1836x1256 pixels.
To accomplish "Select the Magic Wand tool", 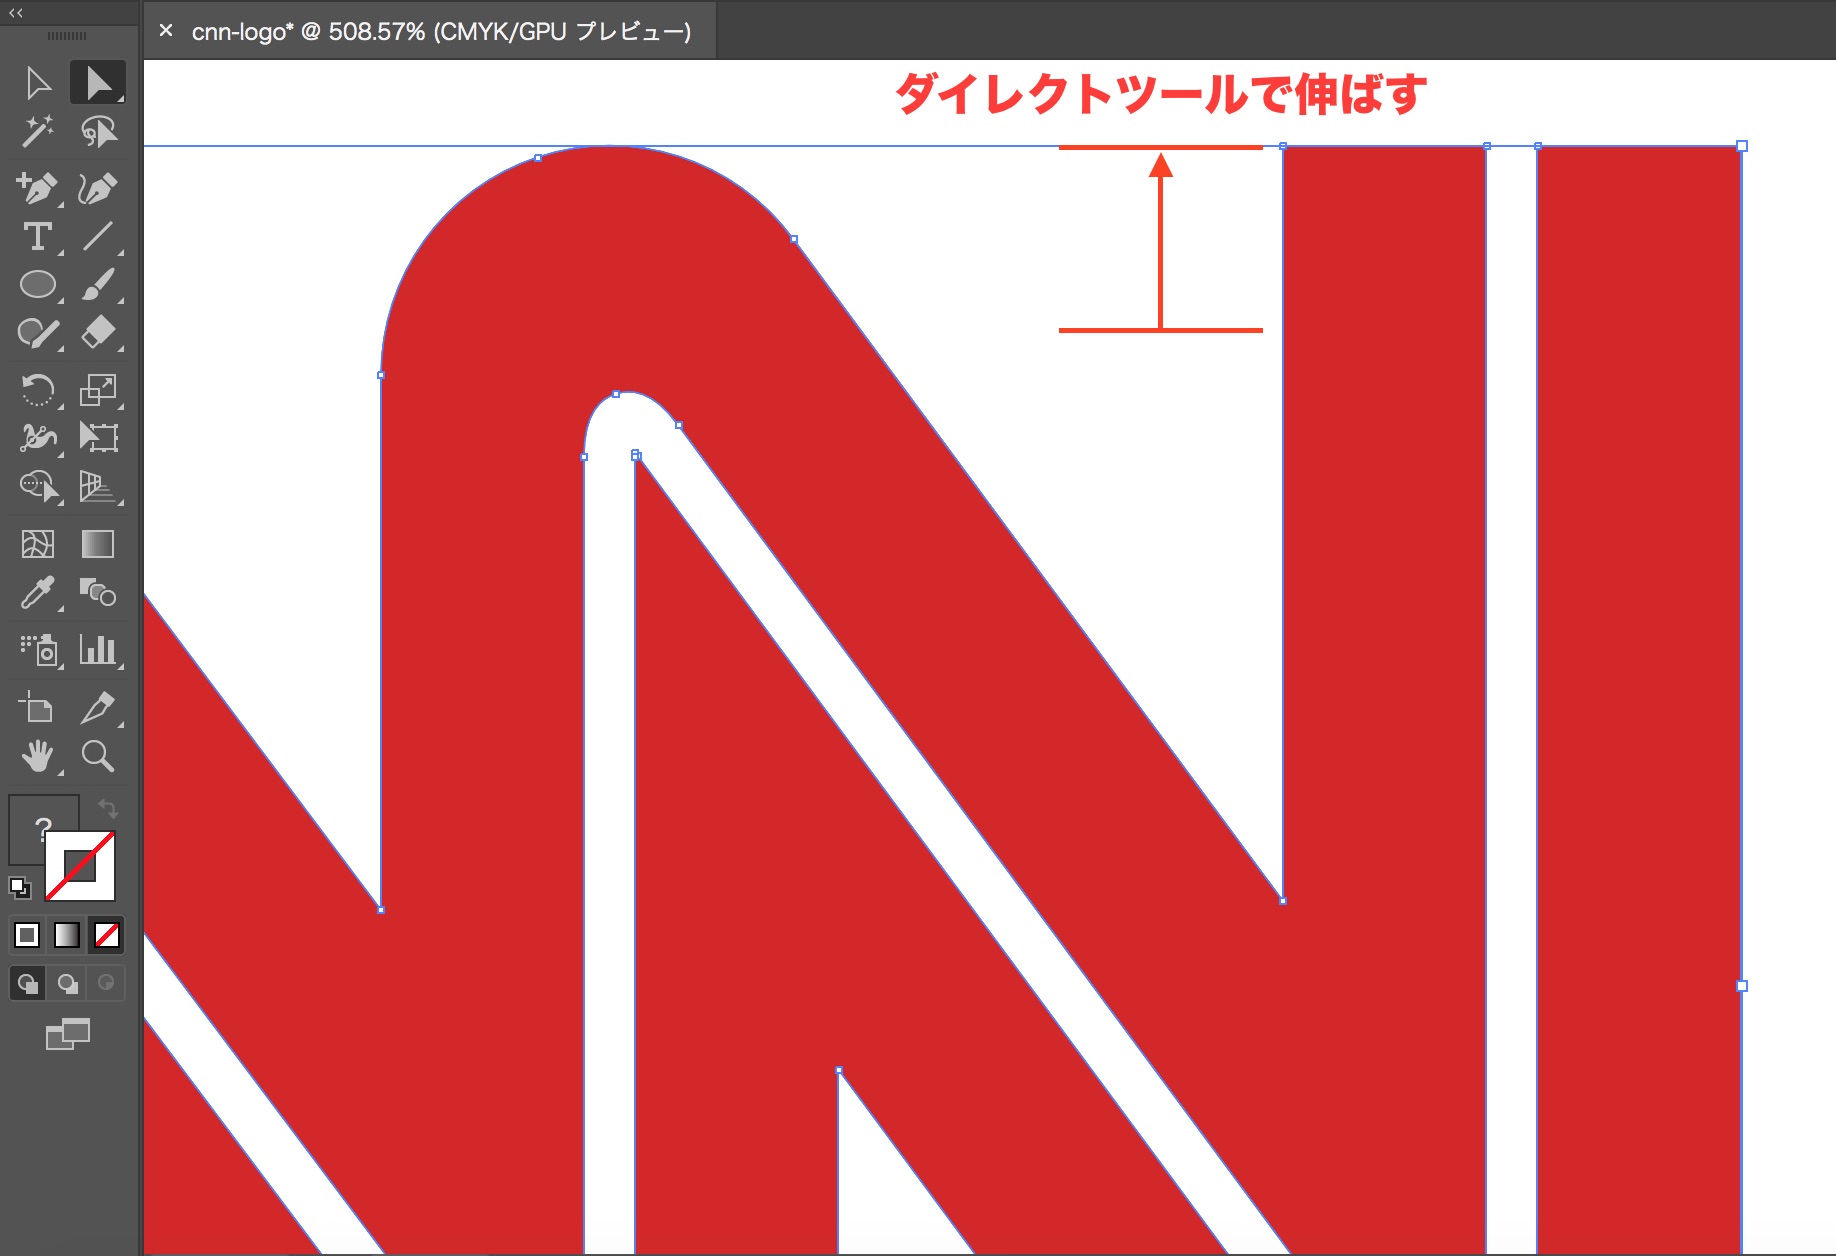I will 38,131.
